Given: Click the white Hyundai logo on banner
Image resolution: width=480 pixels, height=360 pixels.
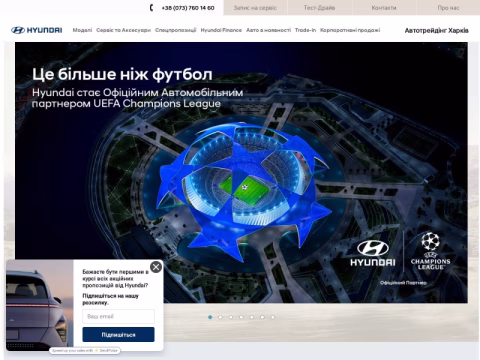Looking at the screenshot, I should 373,253.
